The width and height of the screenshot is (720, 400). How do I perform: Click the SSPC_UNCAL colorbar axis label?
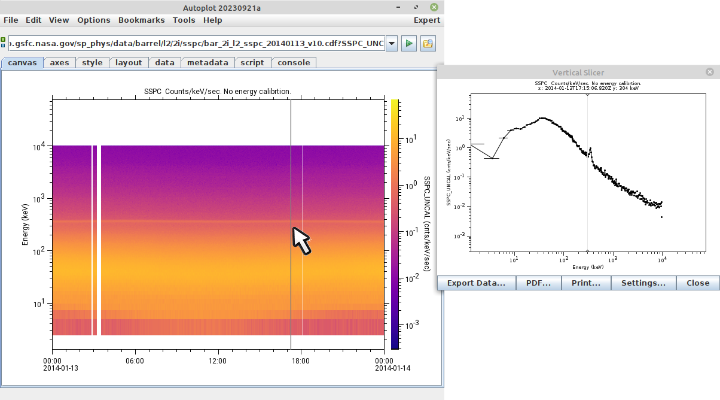coord(427,223)
